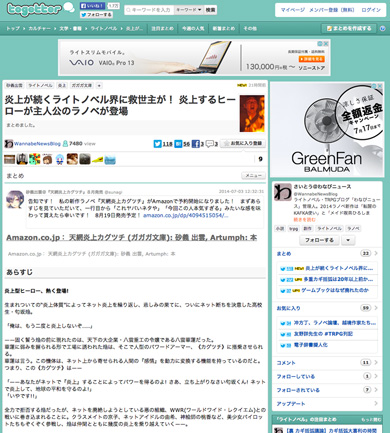Click the sidebar profile avatar わ
This screenshot has height=433, width=390.
(x=283, y=192)
